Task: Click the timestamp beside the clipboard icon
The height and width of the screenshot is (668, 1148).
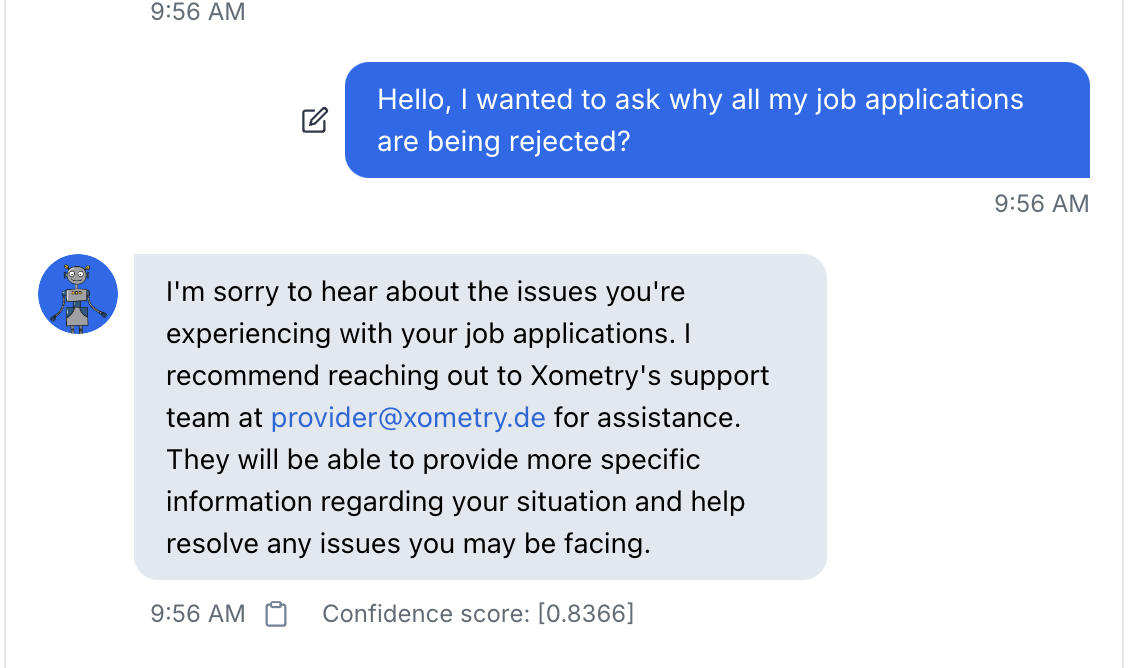Action: 197,613
